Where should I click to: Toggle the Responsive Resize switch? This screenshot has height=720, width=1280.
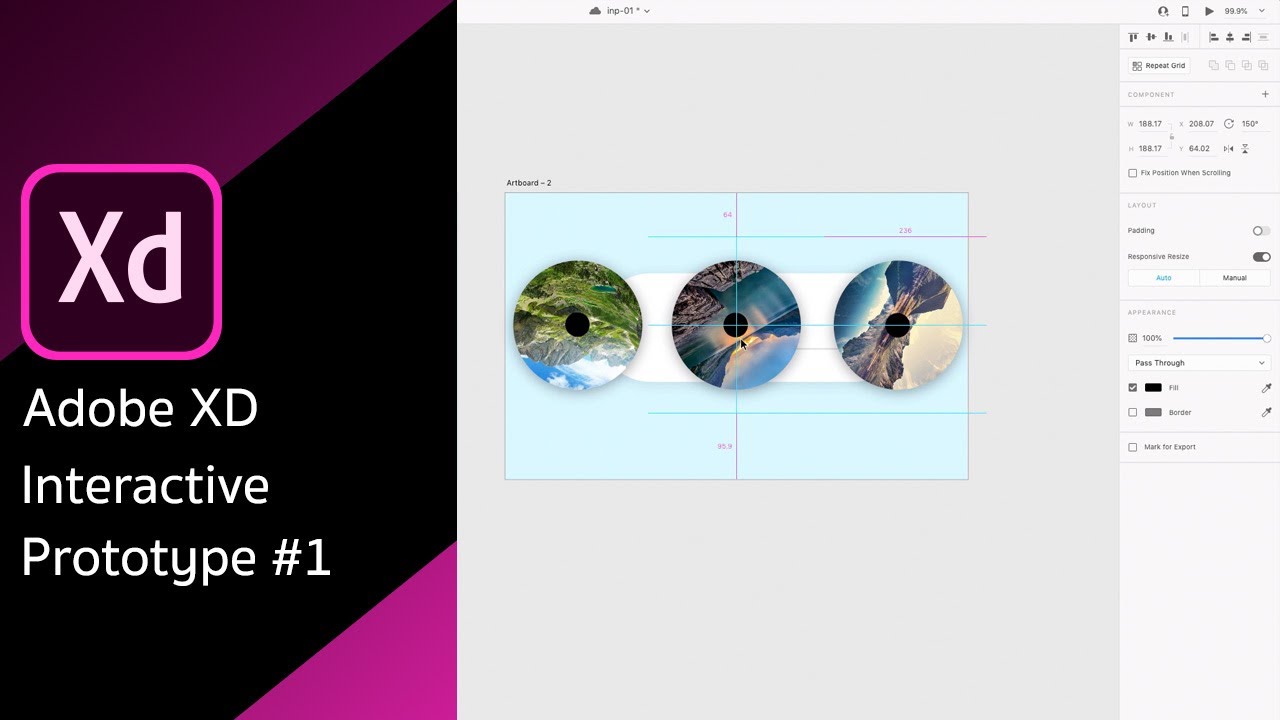point(1261,257)
